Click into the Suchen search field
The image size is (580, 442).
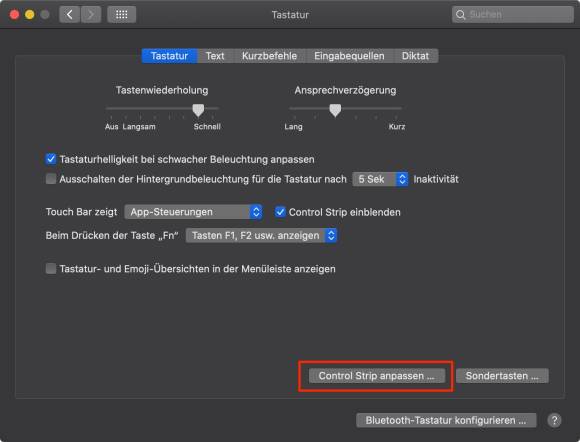513,15
